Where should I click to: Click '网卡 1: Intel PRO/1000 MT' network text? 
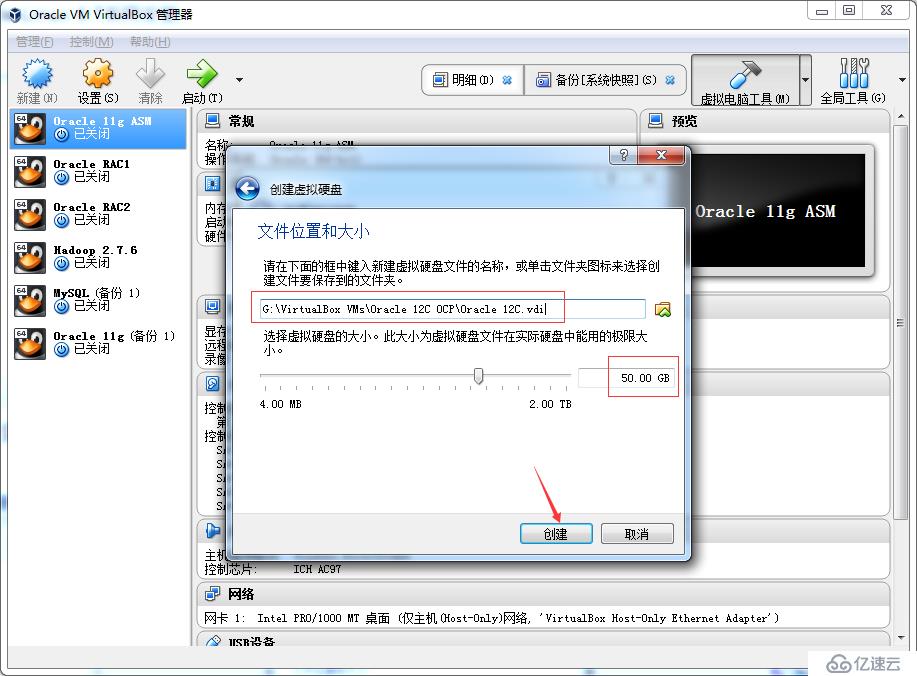click(491, 618)
